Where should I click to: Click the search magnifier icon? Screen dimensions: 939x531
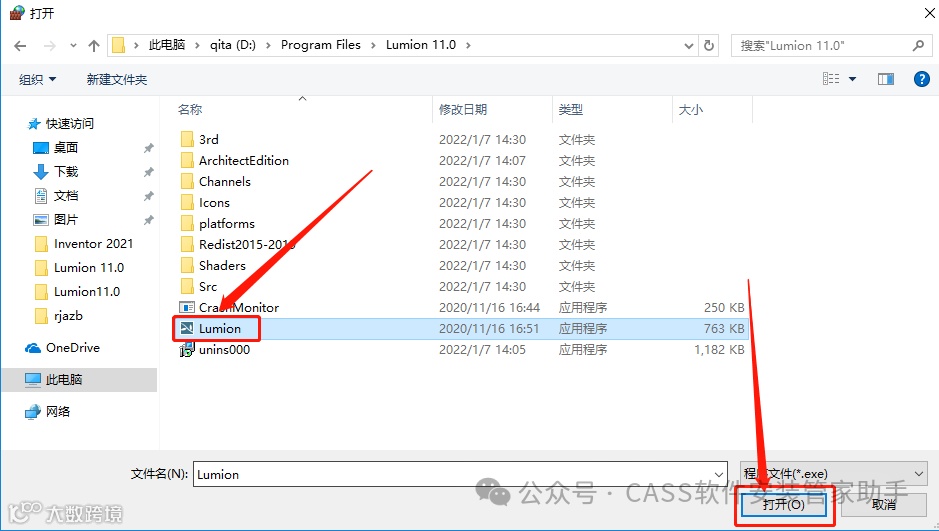918,45
